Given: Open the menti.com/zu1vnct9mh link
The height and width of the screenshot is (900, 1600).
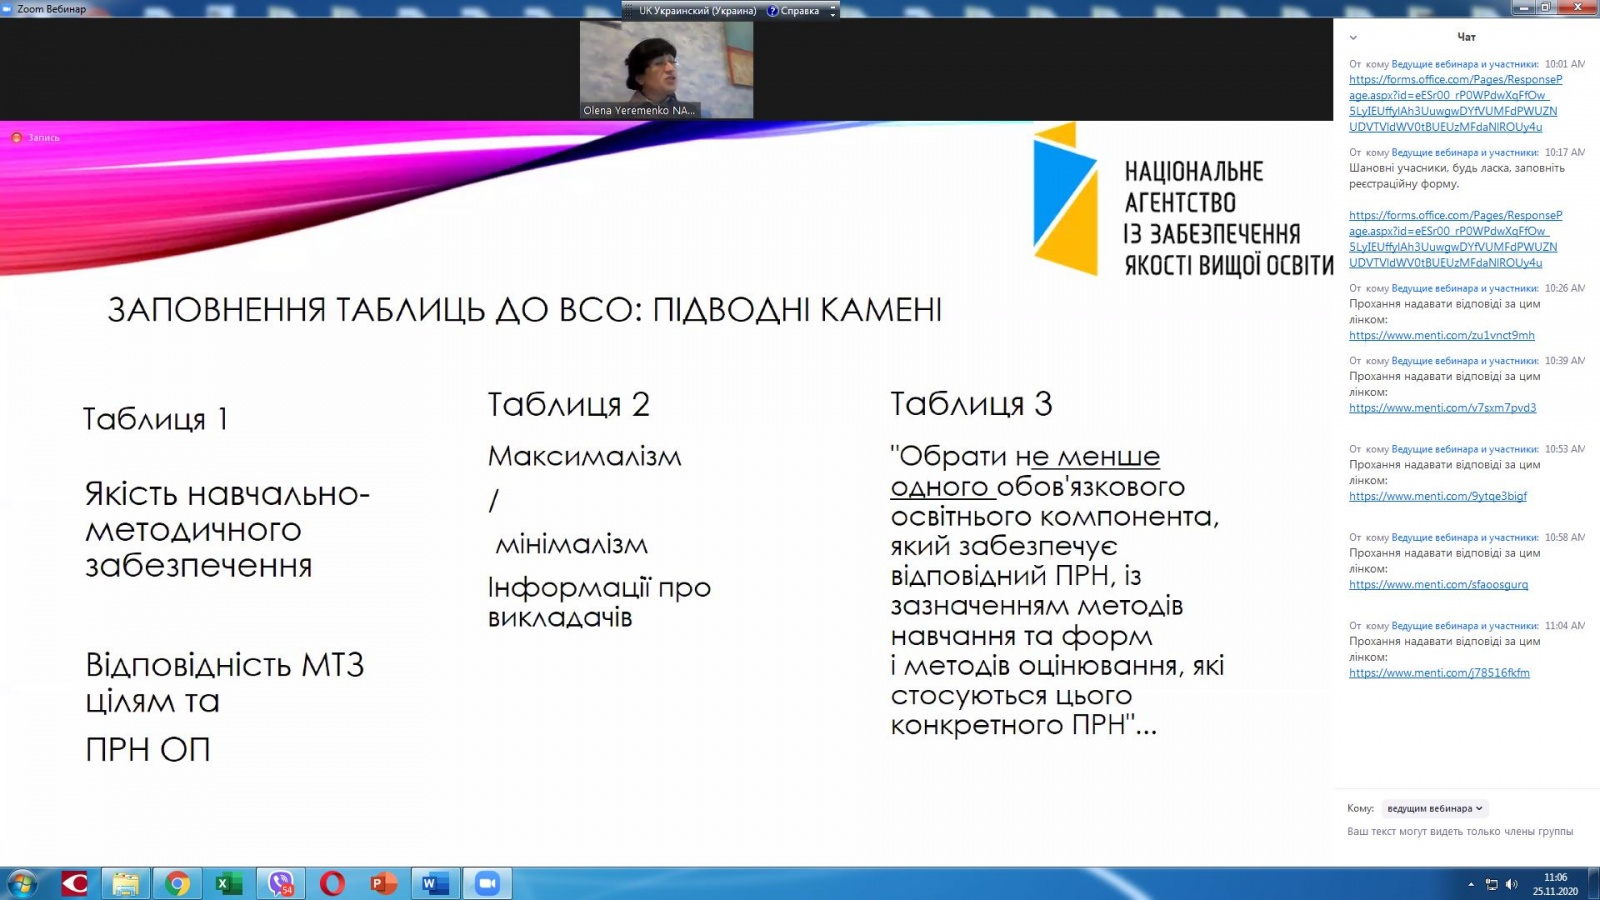Looking at the screenshot, I should click(1441, 335).
